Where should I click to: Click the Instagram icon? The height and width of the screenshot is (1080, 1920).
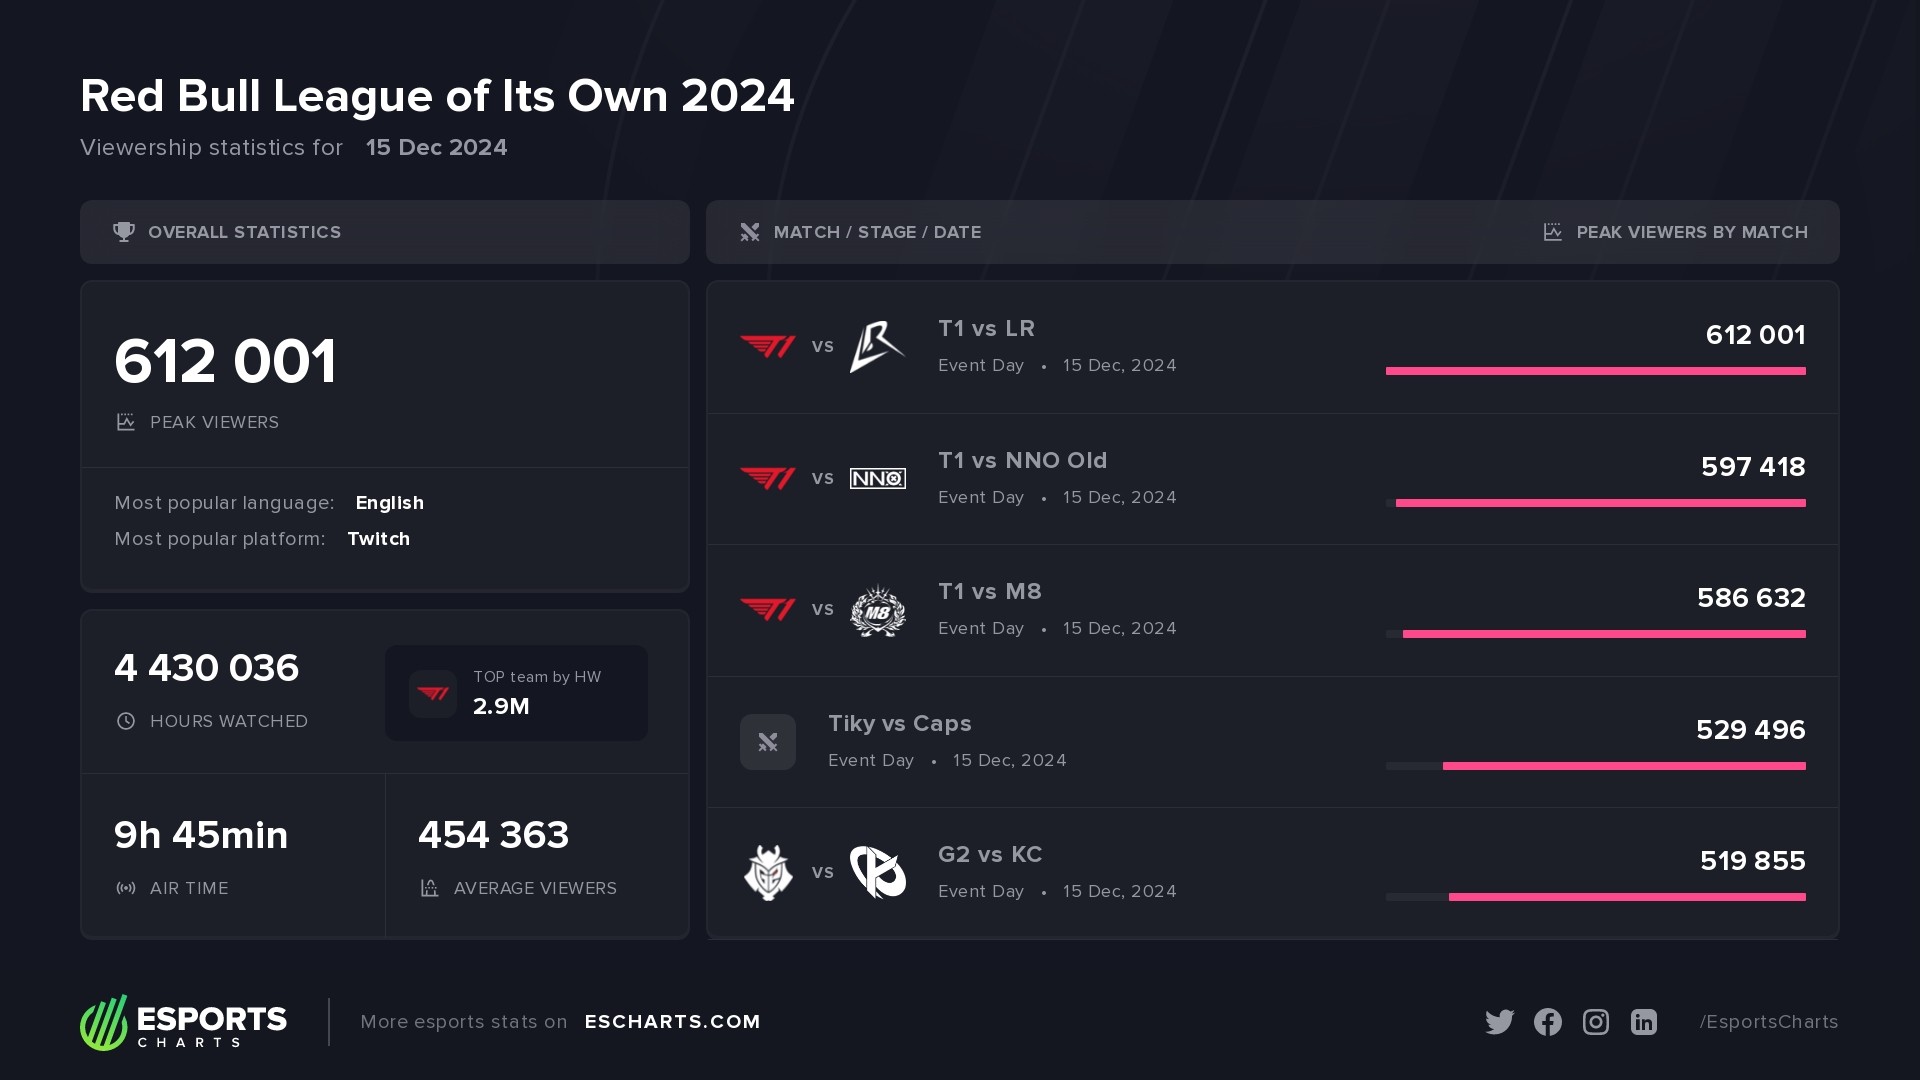[1595, 1022]
